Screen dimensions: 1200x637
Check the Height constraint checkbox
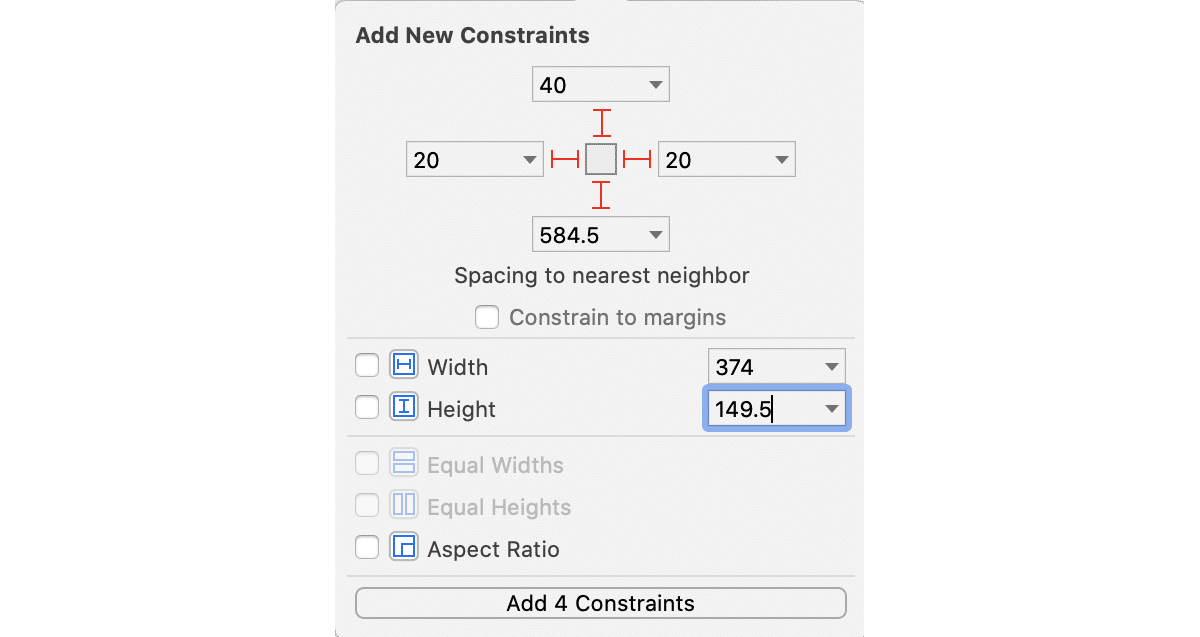[x=367, y=408]
